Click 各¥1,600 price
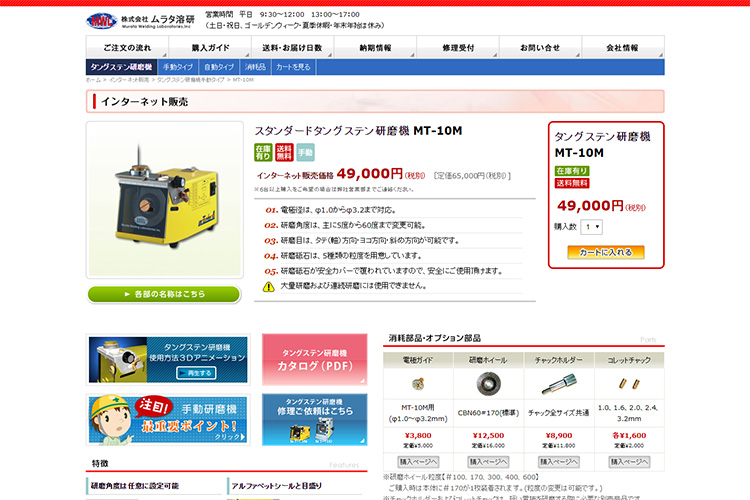The width and height of the screenshot is (750, 500). coord(629,435)
